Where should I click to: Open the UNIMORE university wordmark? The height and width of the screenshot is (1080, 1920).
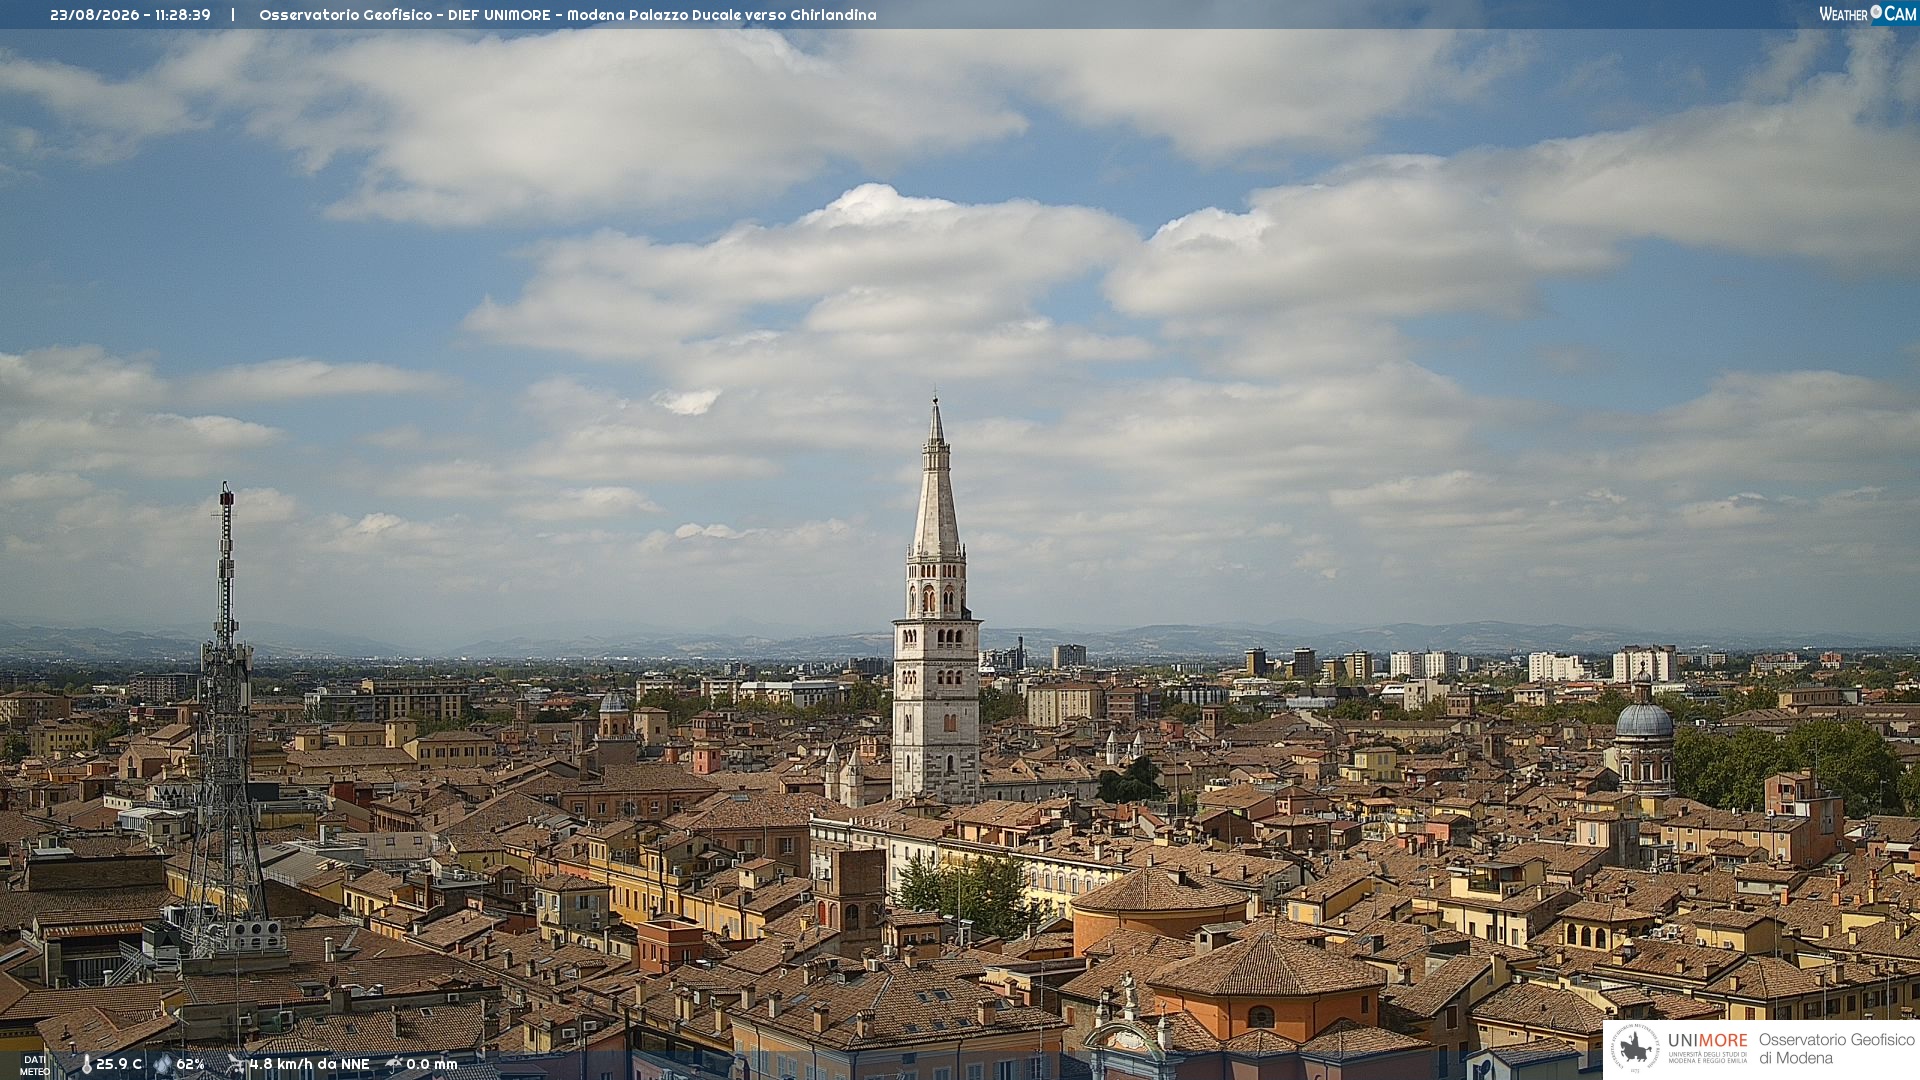[x=1707, y=1046]
